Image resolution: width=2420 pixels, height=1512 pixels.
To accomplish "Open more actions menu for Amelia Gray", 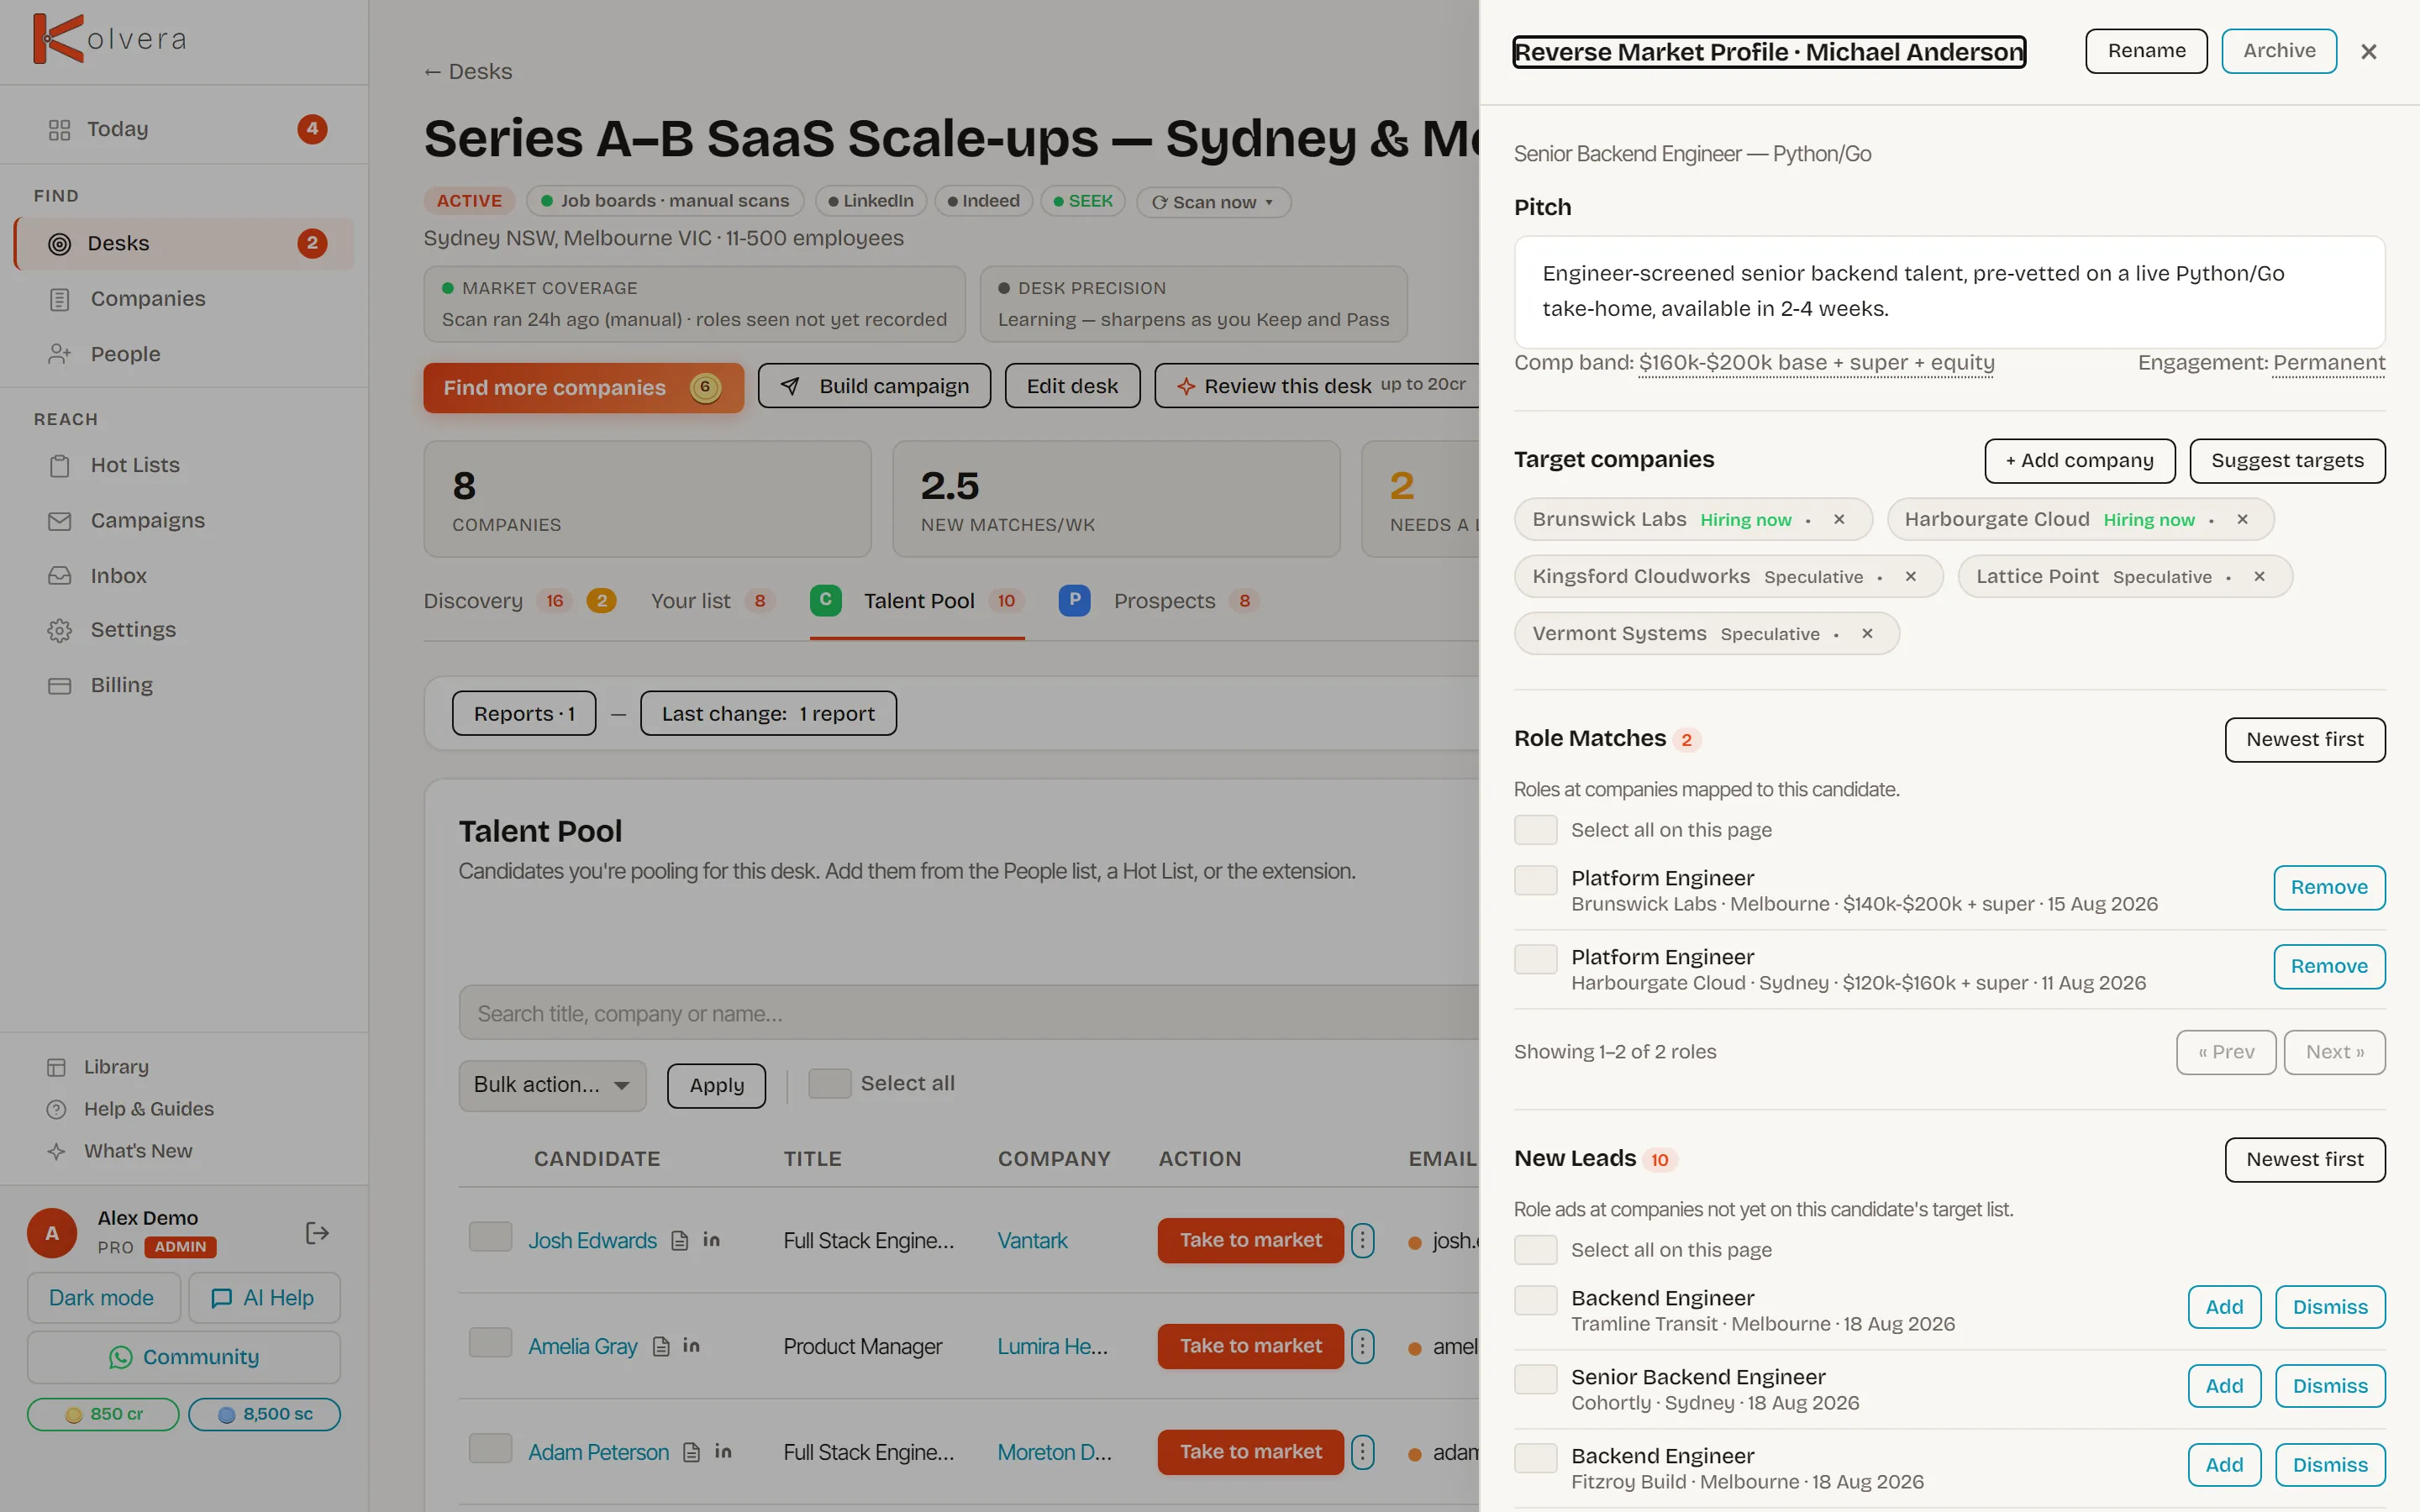I will click(1363, 1346).
